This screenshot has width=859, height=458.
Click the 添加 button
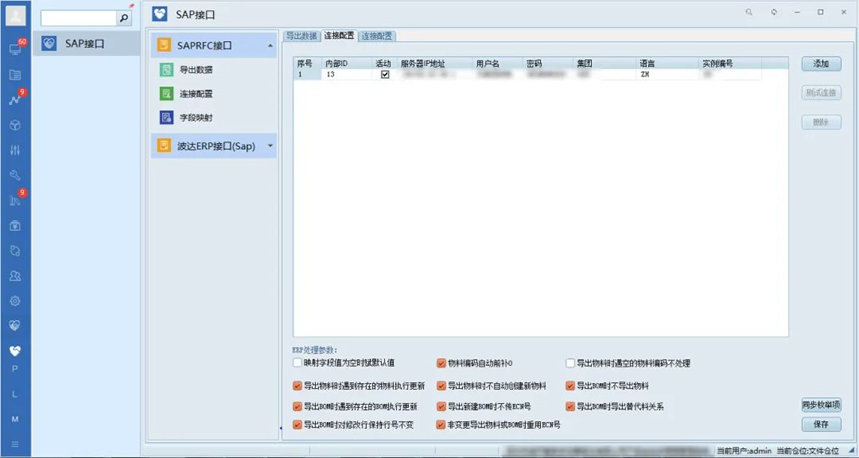point(821,64)
